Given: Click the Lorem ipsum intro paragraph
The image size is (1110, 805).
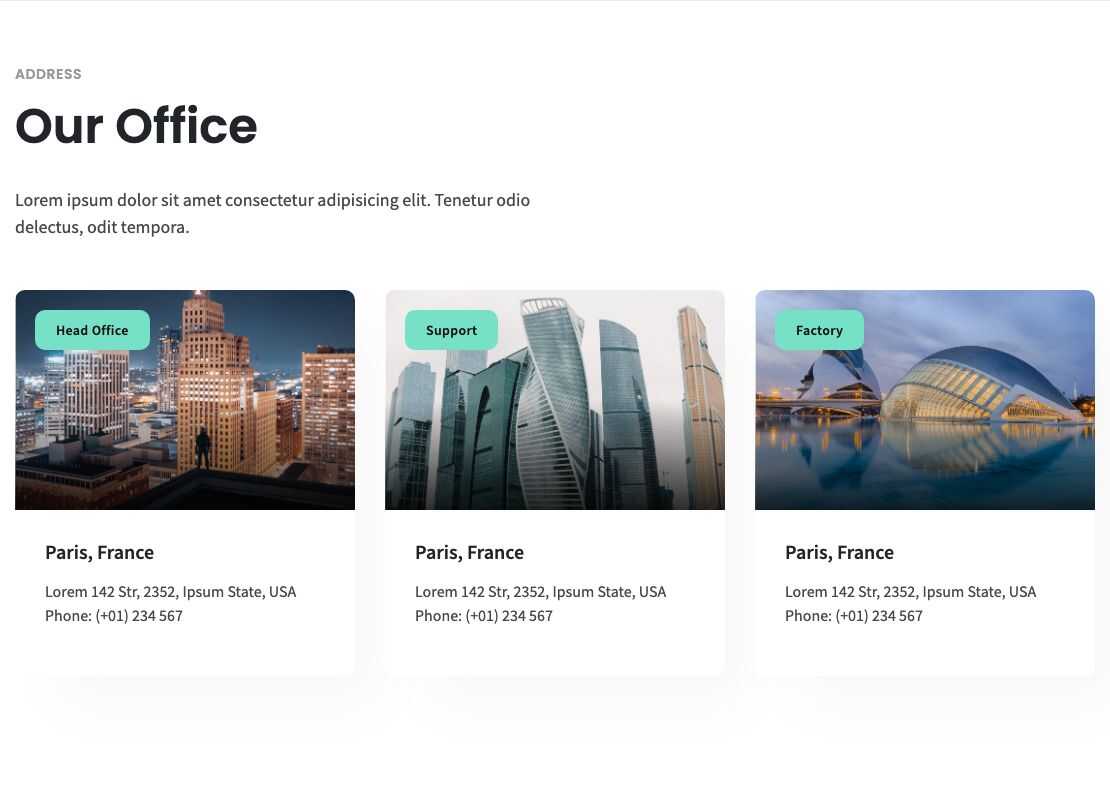Looking at the screenshot, I should click(273, 213).
